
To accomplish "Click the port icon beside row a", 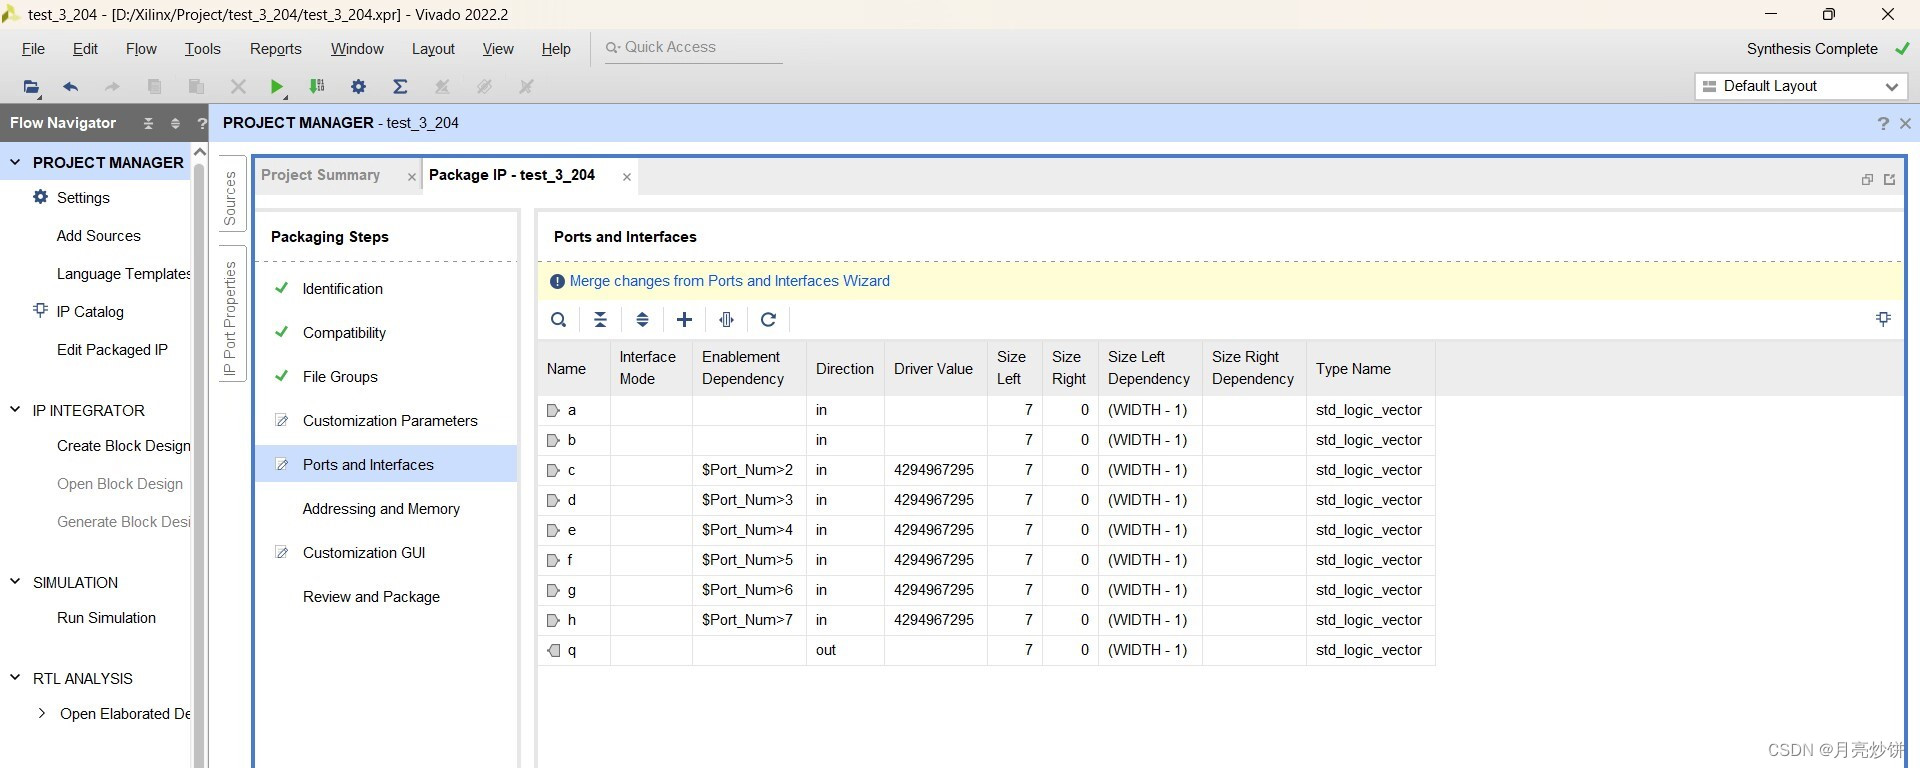I will [553, 410].
